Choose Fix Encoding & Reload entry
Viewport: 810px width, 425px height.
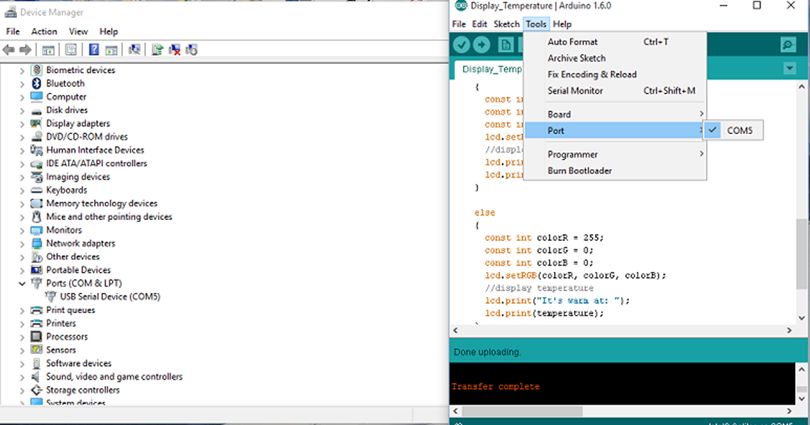tap(615, 74)
